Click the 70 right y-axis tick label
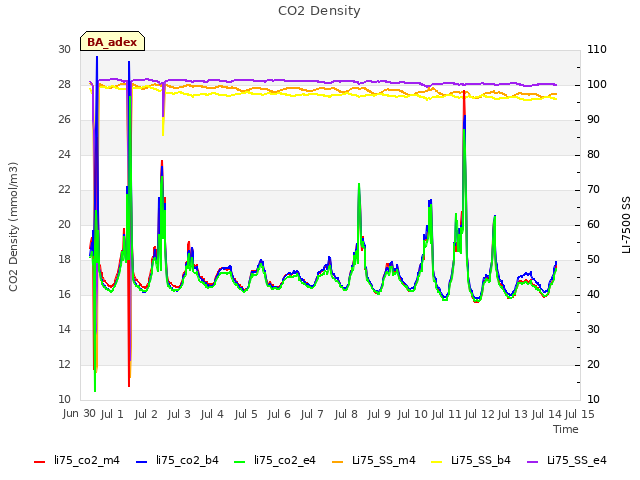This screenshot has height=480, width=640. tap(593, 190)
